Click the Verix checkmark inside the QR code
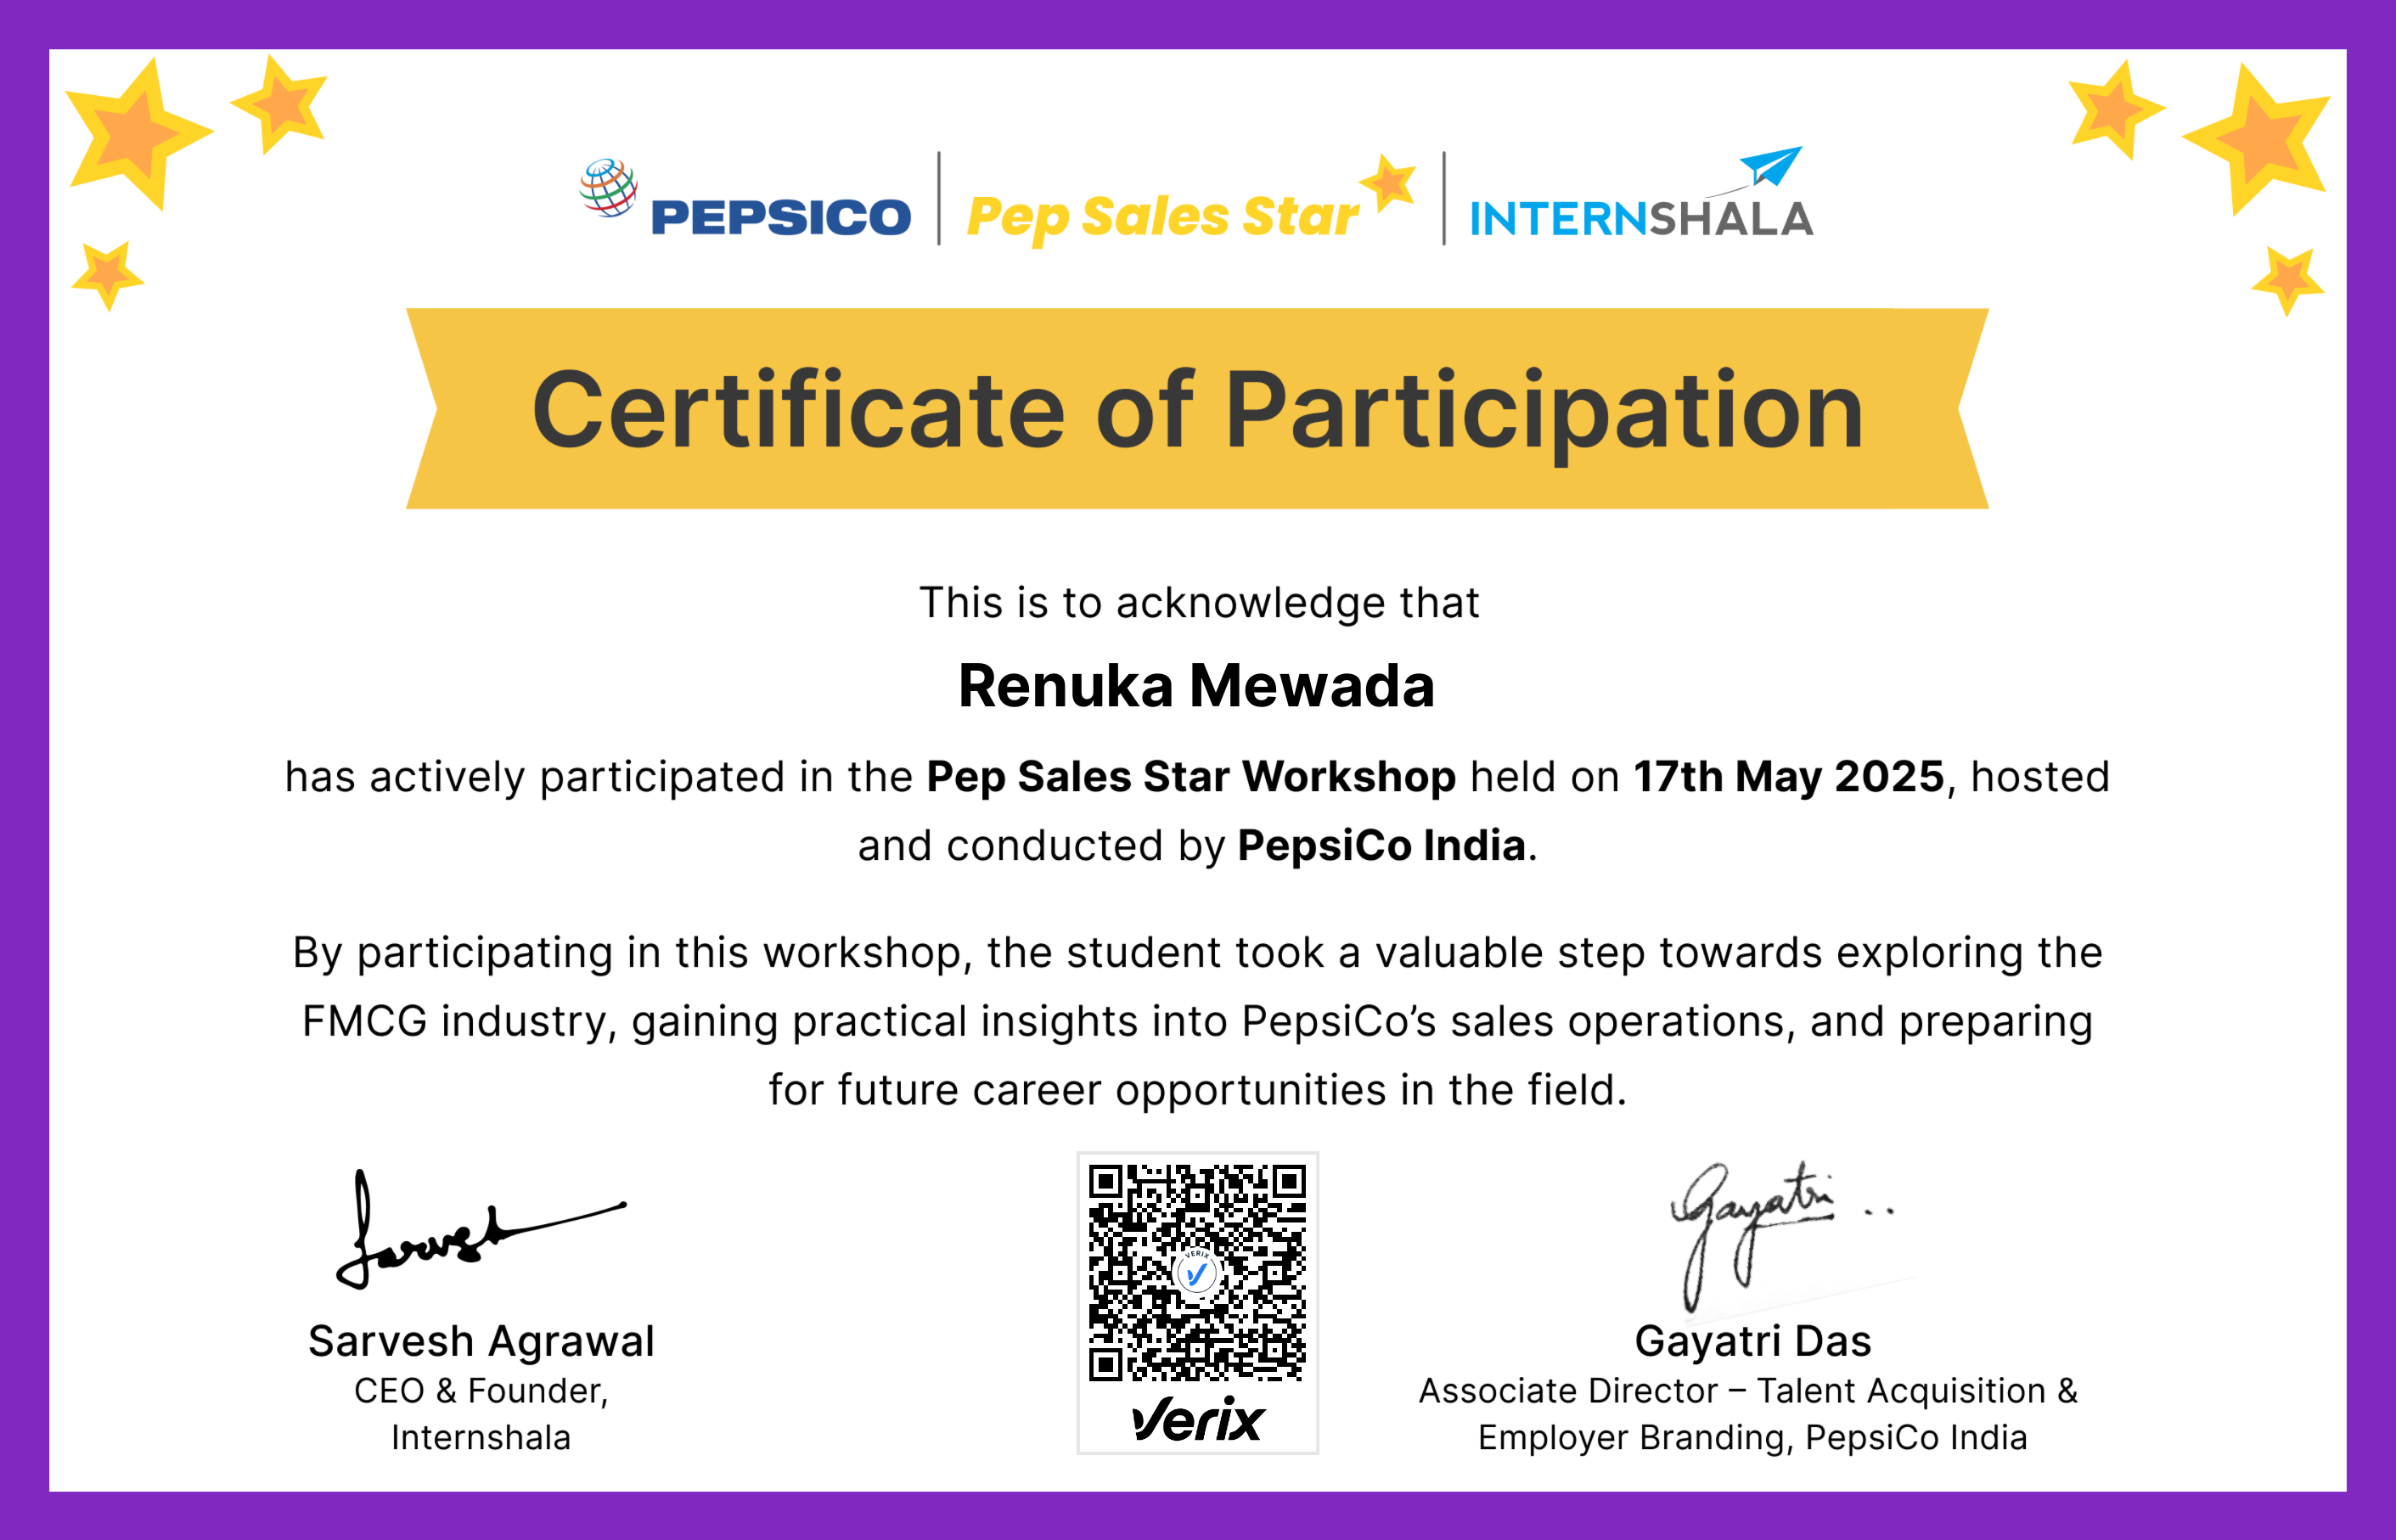This screenshot has height=1540, width=2396. tap(1197, 1273)
